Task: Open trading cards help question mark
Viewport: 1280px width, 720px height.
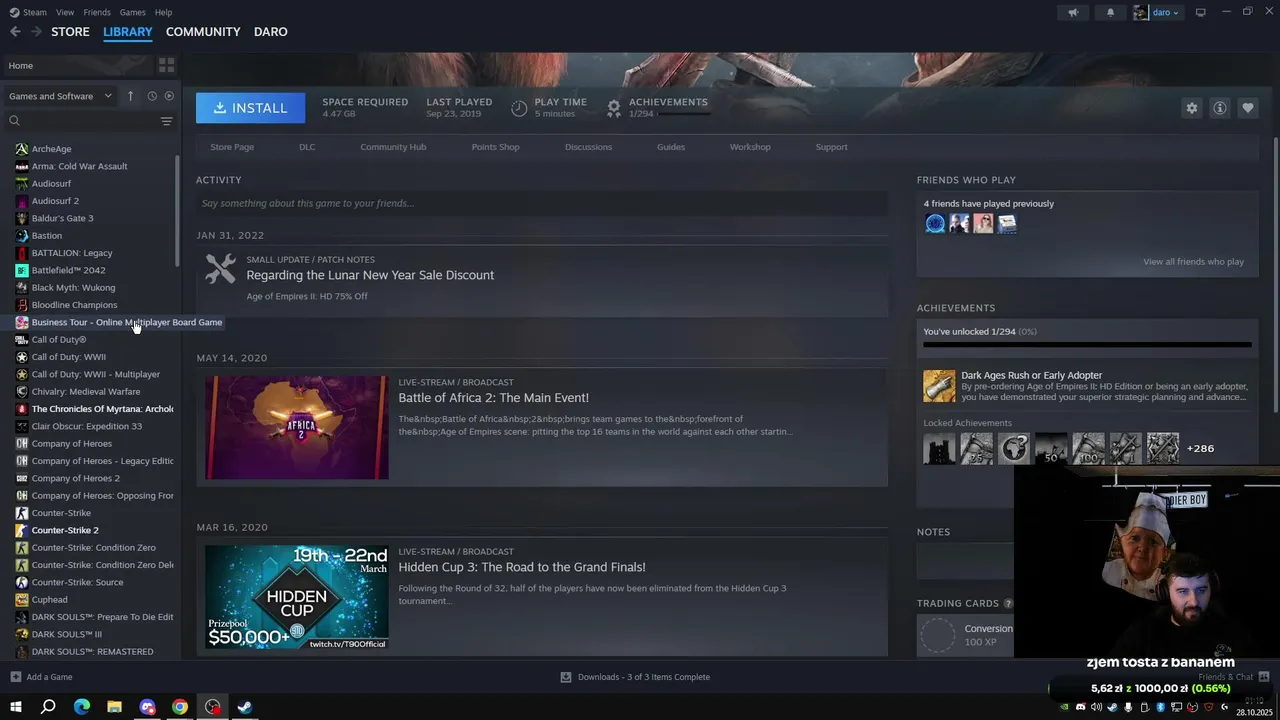Action: tap(1008, 604)
